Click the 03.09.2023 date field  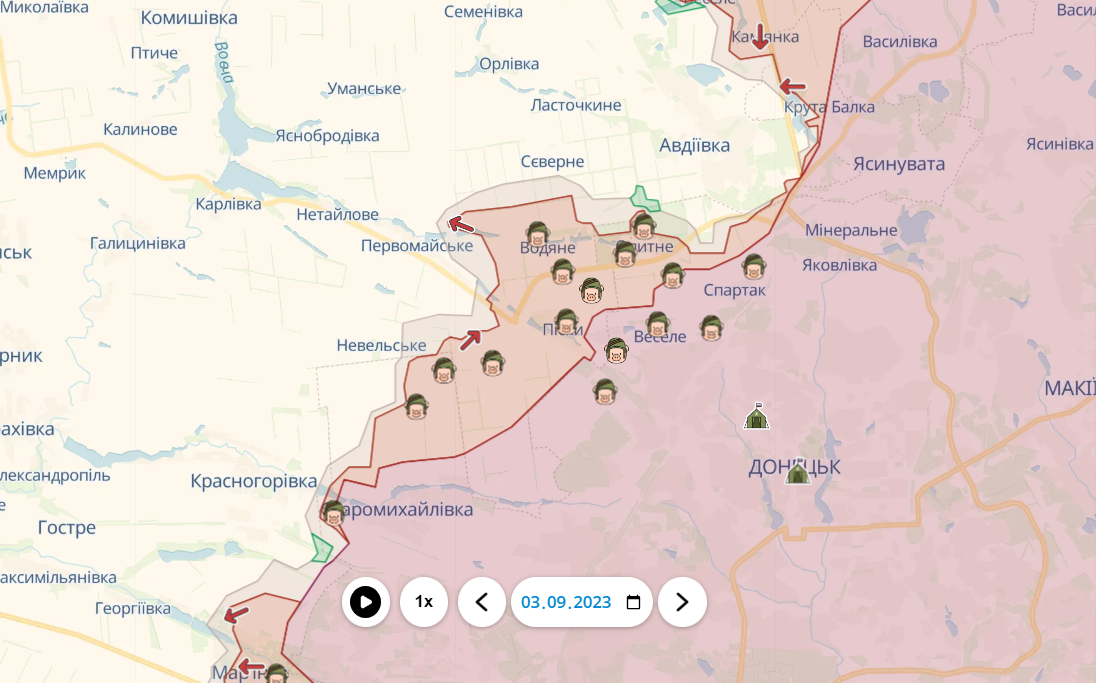pos(566,602)
